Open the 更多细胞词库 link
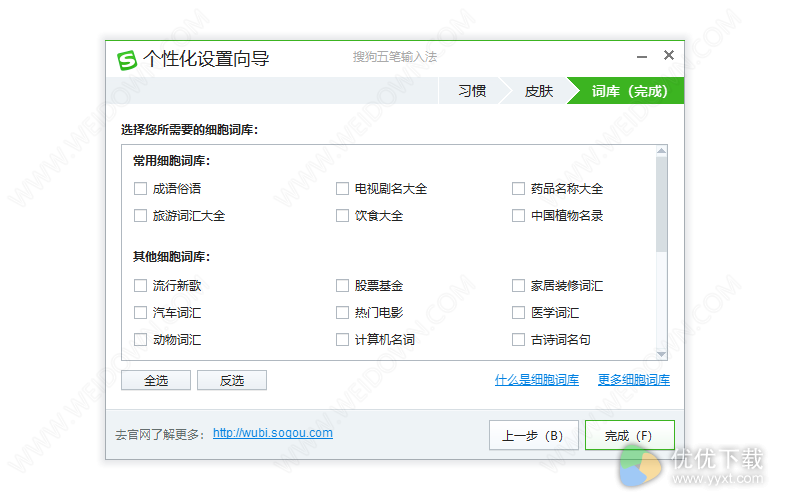Image resolution: width=790 pixels, height=500 pixels. point(634,380)
